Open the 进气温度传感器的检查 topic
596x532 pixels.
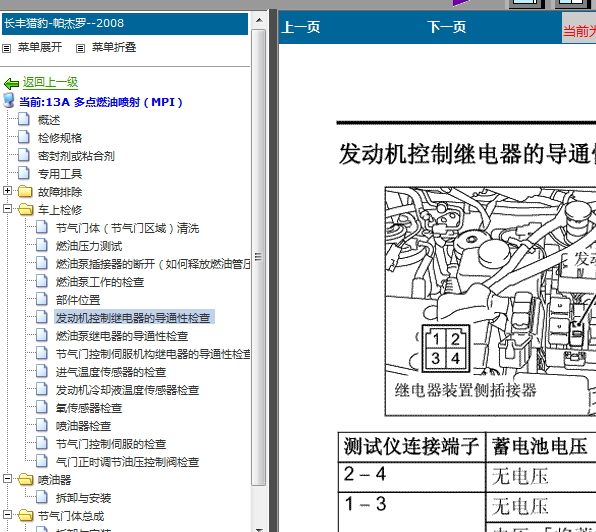[x=111, y=372]
